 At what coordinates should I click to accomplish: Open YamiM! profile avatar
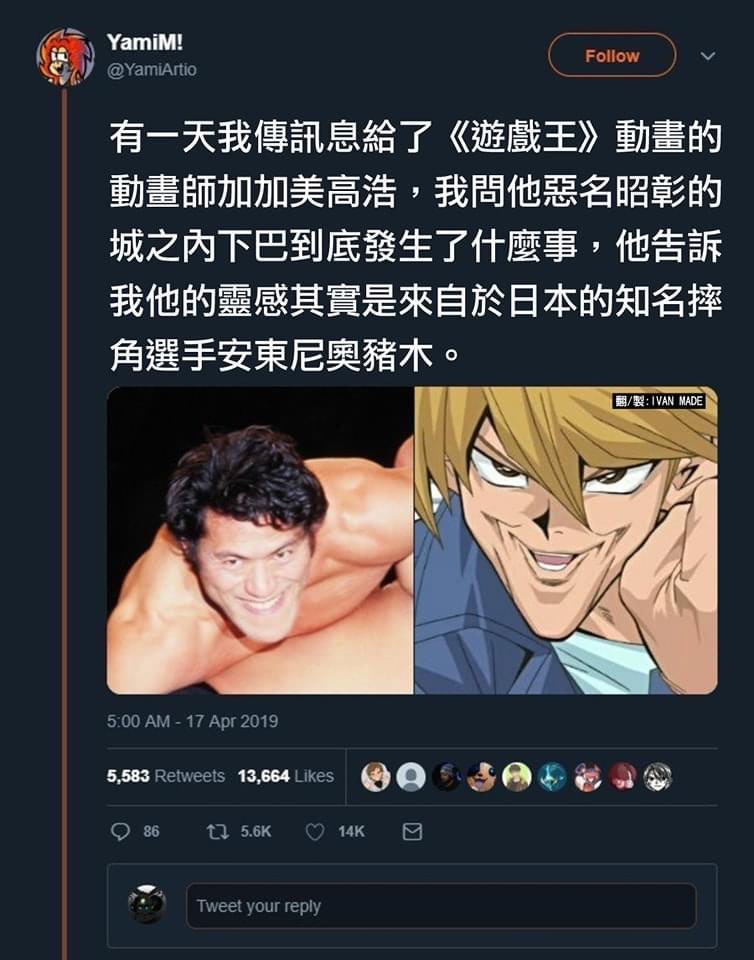tap(65, 56)
